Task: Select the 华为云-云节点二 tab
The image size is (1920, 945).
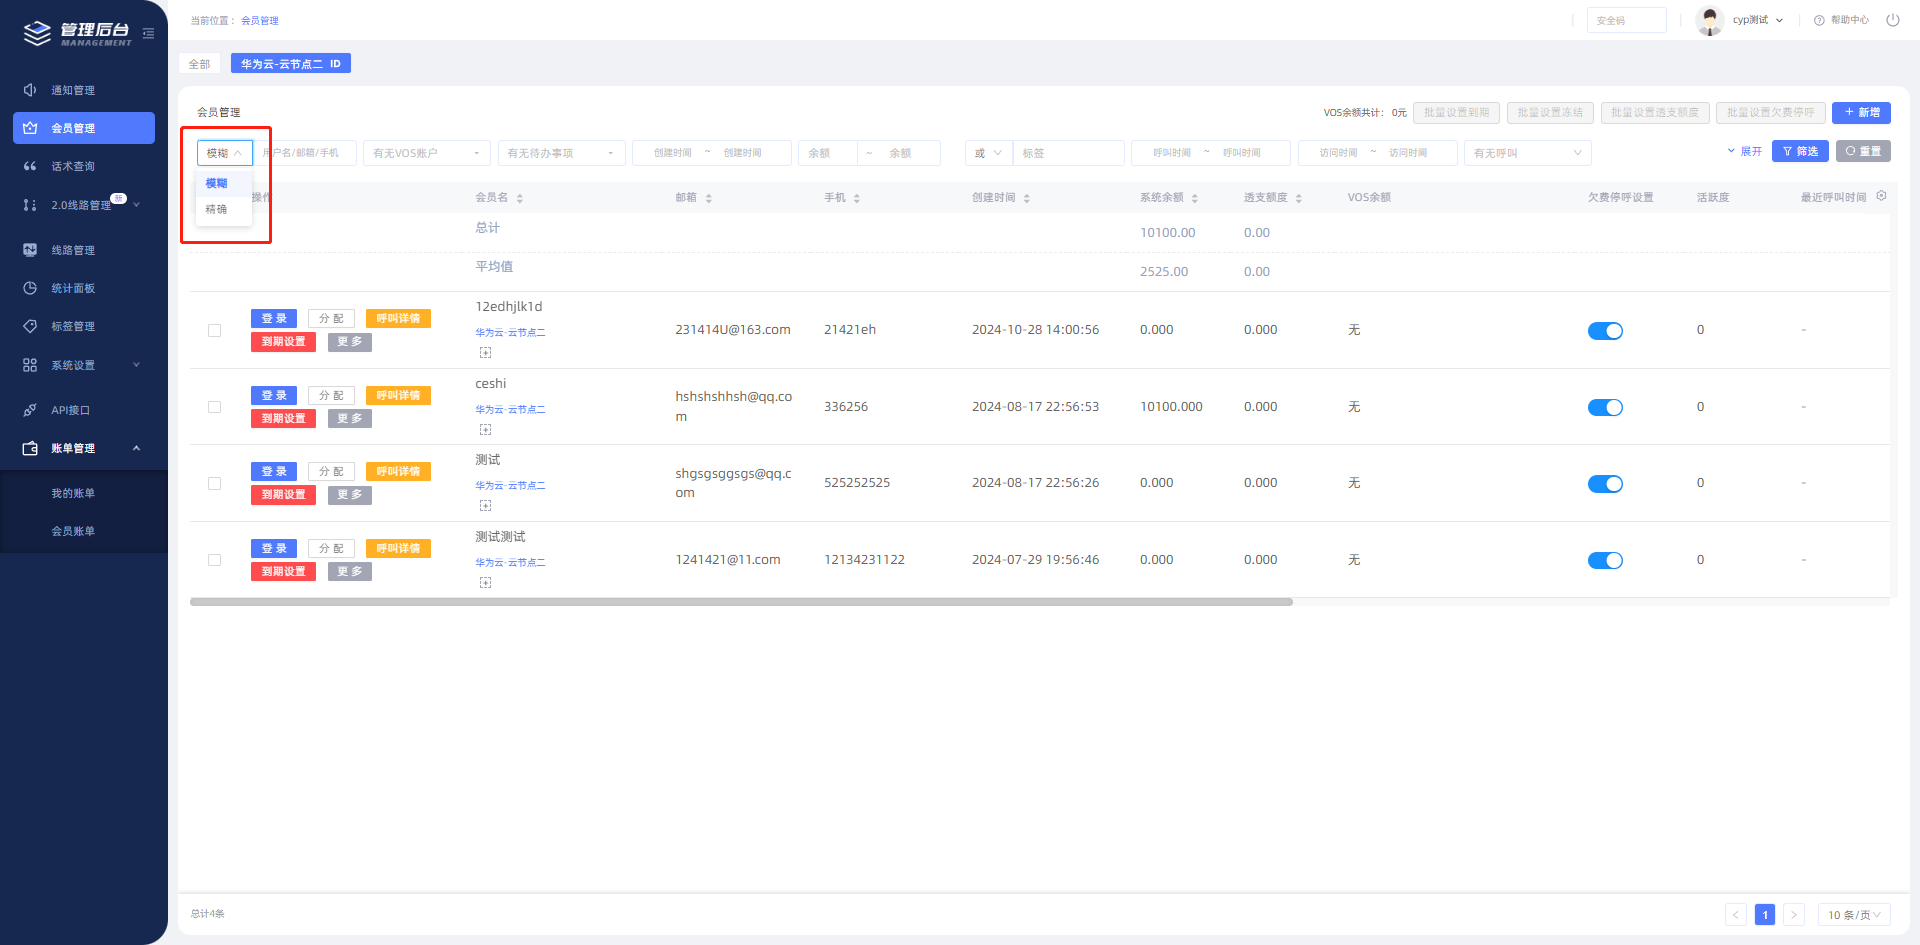Action: tap(291, 64)
